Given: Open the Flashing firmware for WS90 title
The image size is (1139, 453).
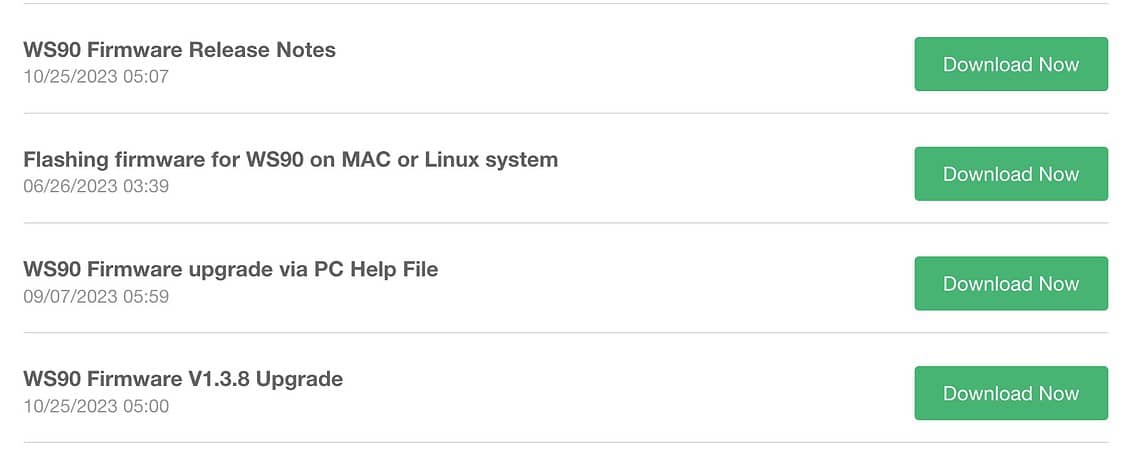Looking at the screenshot, I should point(290,160).
